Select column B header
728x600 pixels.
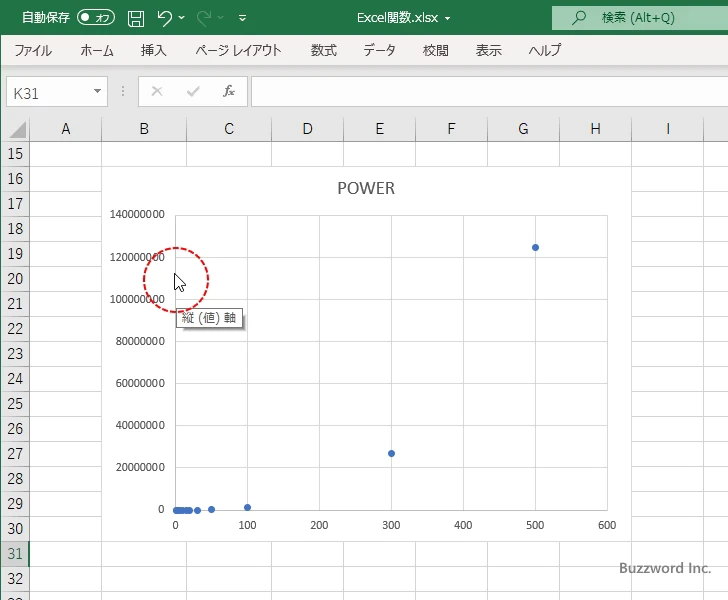(x=144, y=129)
